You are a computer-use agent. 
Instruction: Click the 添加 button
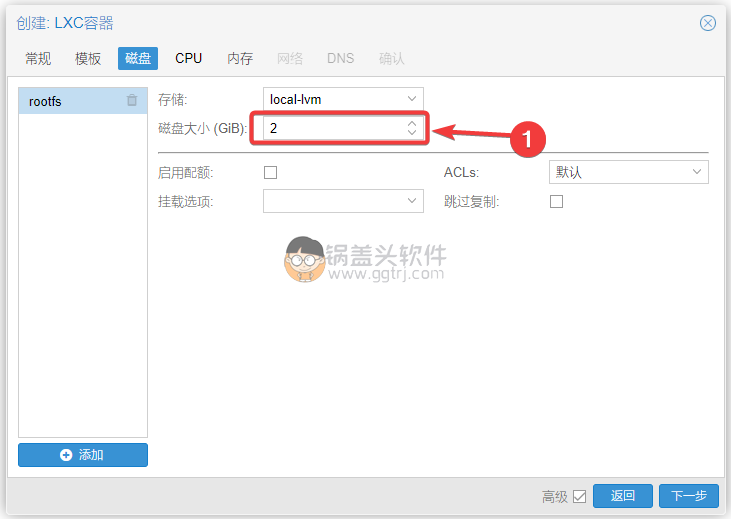pos(83,455)
